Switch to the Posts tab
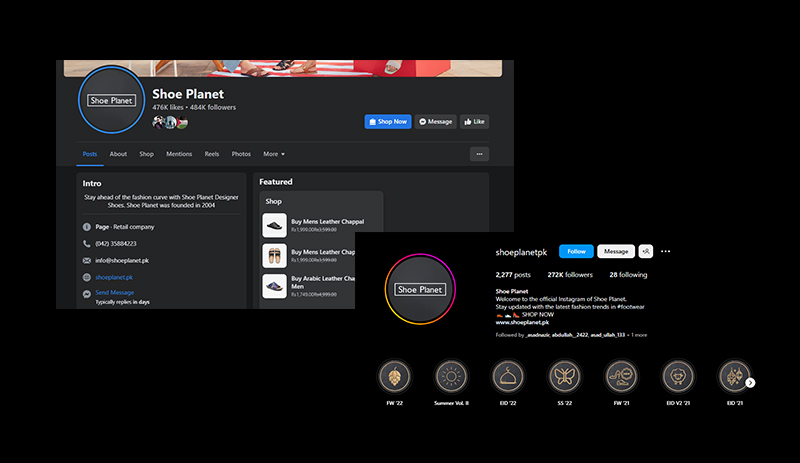Screen dimensions: 800x463 90,154
